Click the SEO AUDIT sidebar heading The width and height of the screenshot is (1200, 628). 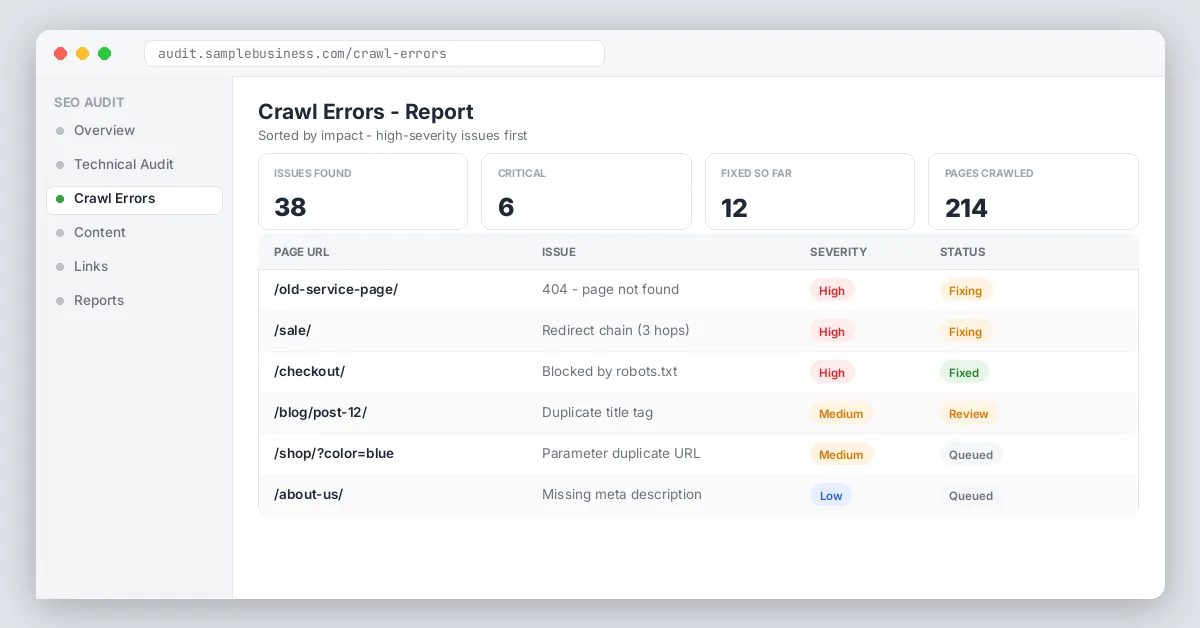point(89,102)
